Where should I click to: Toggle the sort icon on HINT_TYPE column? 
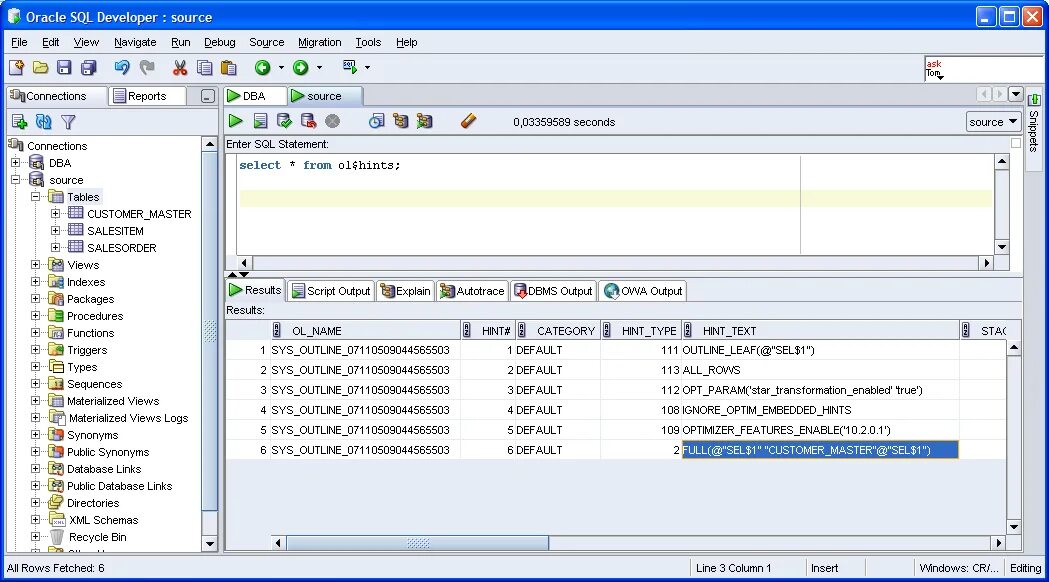pos(607,330)
